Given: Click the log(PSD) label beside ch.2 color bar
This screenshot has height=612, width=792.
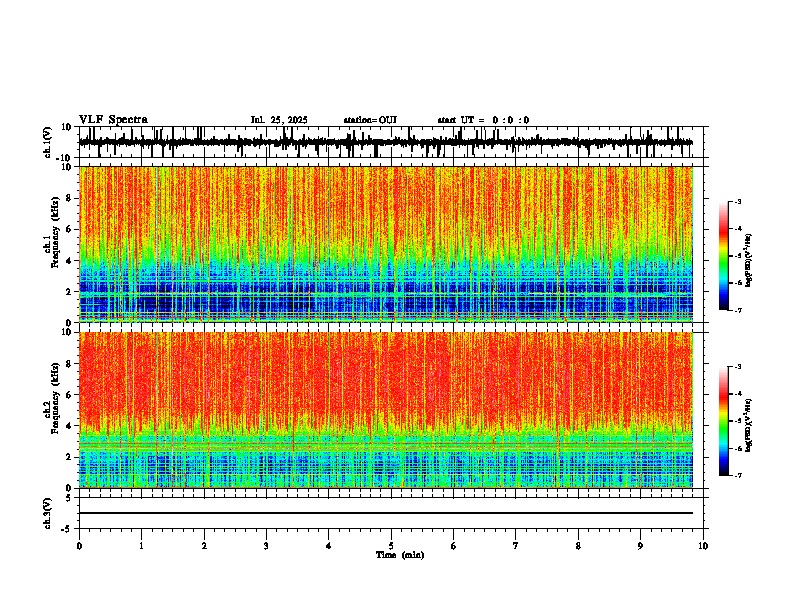Looking at the screenshot, I should pos(749,425).
